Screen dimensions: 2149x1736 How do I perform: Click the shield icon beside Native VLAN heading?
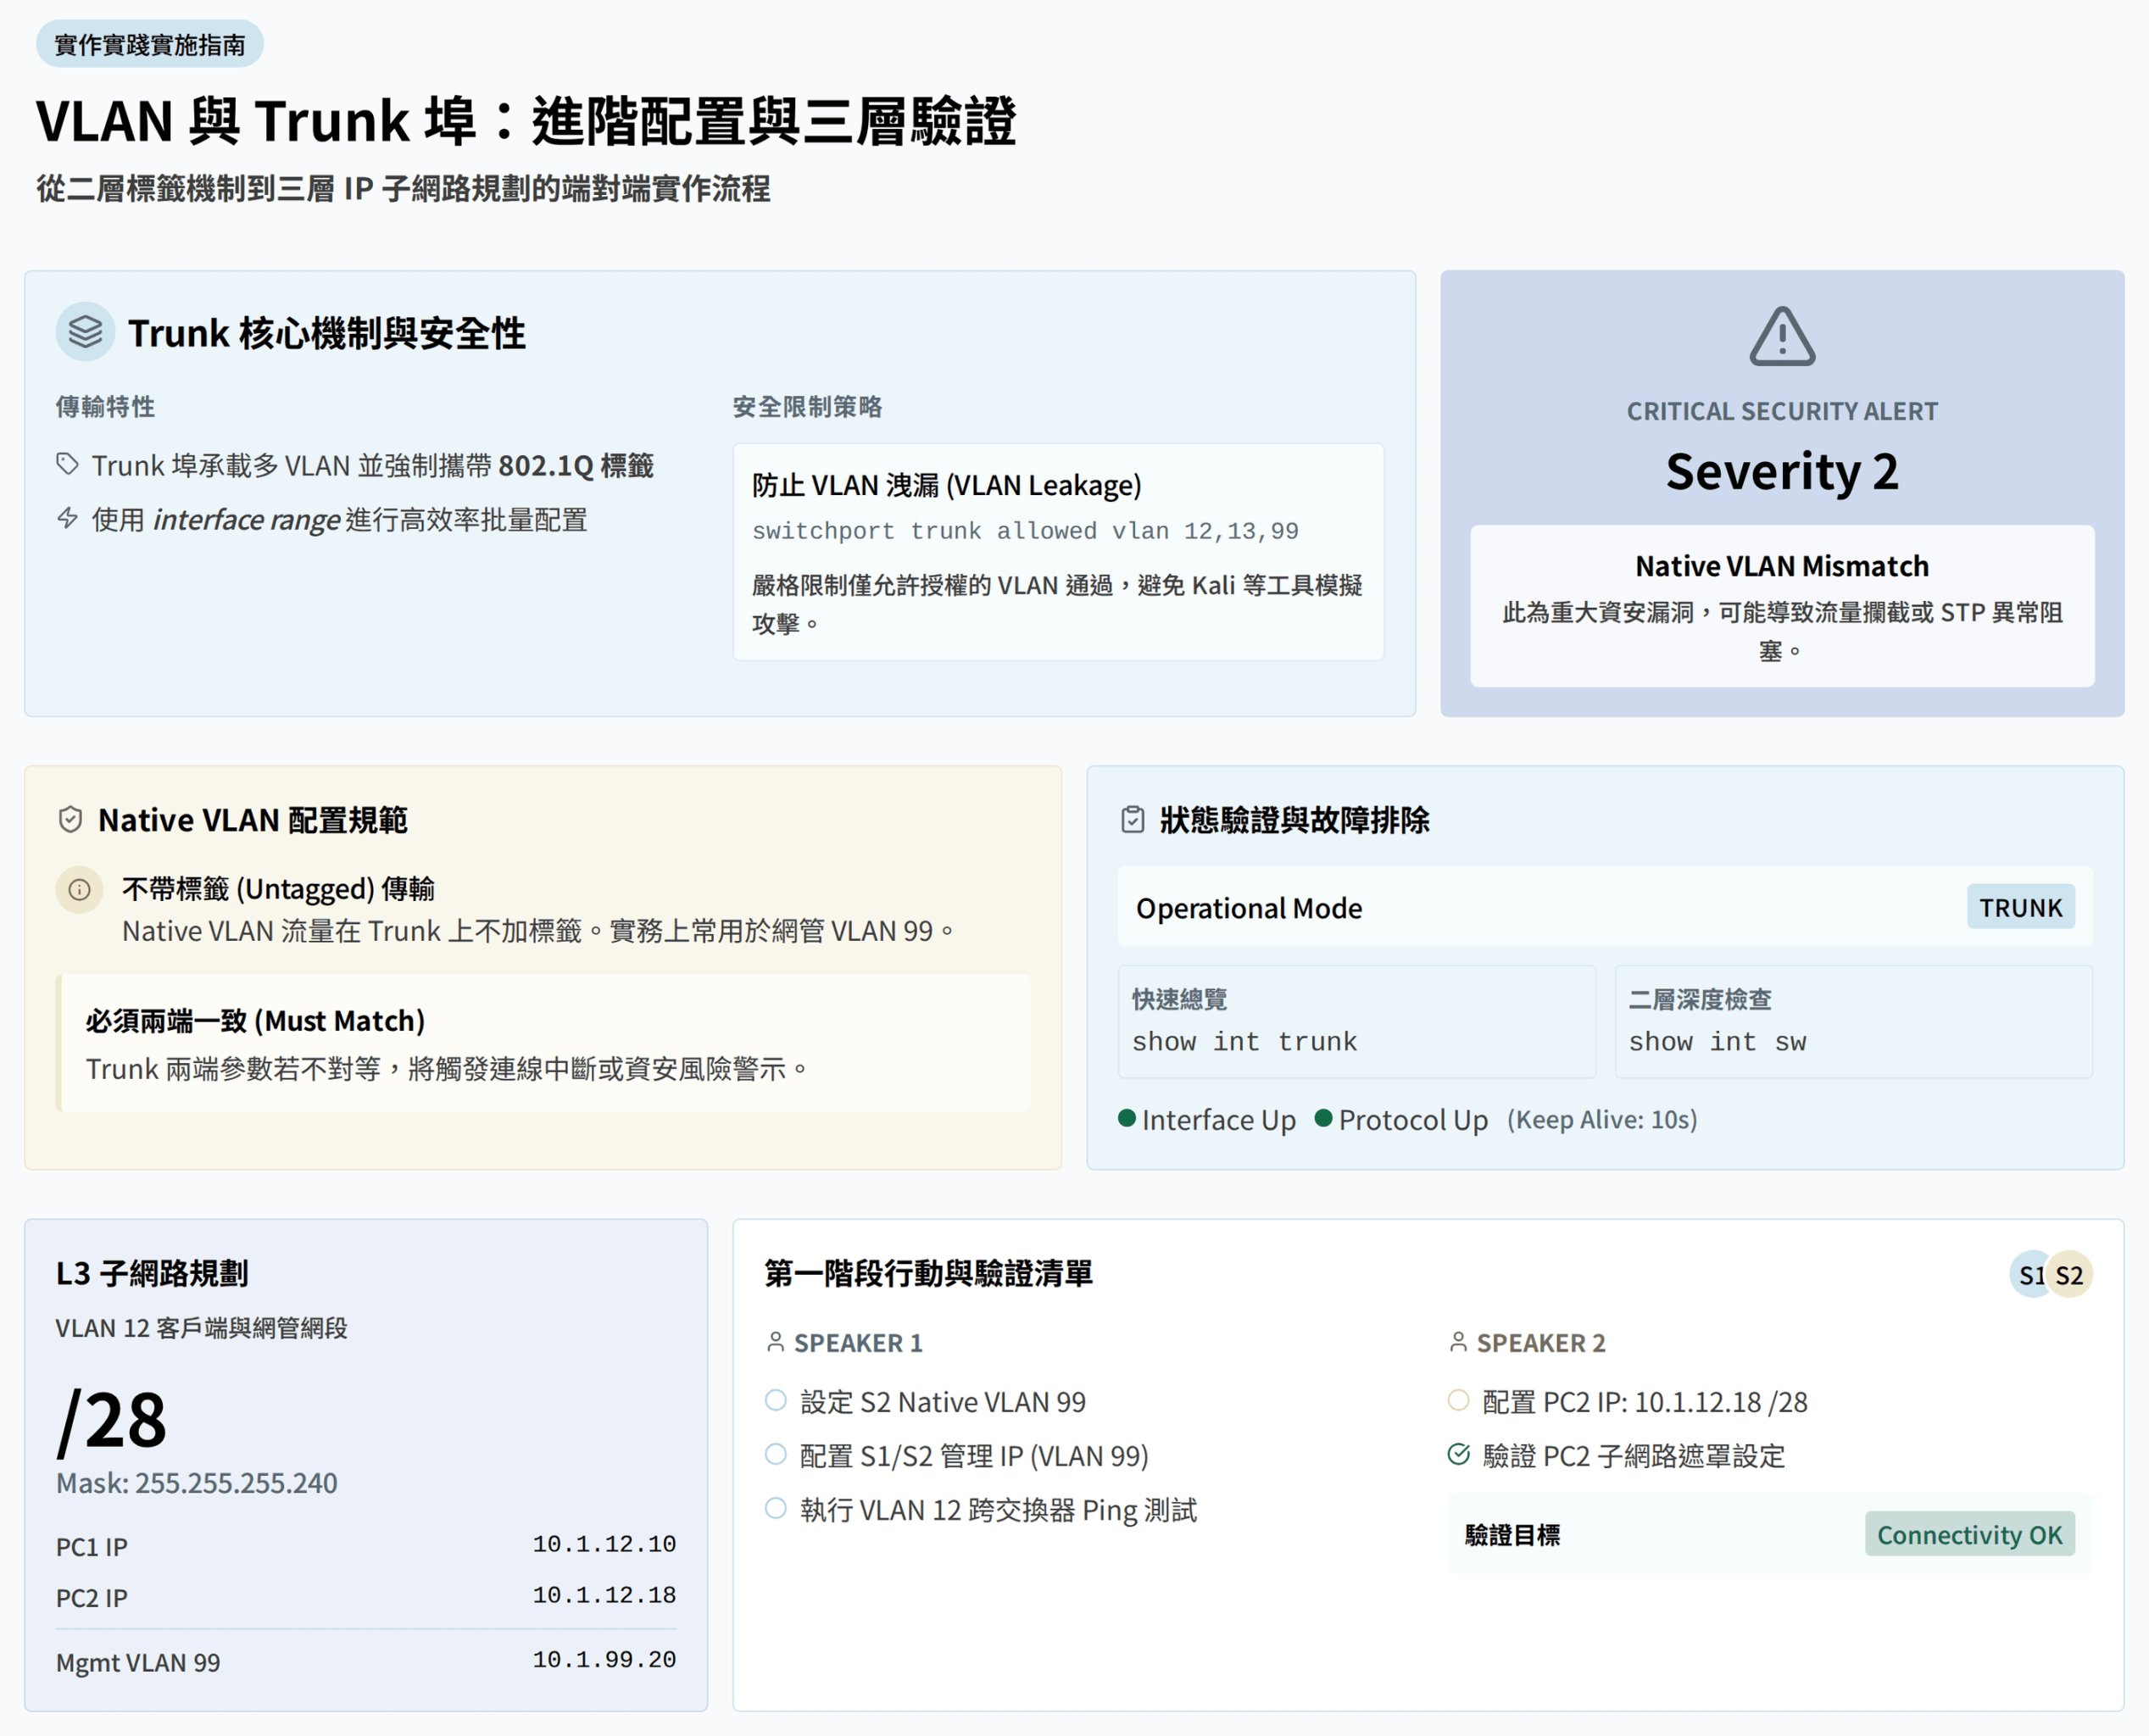pos(70,820)
